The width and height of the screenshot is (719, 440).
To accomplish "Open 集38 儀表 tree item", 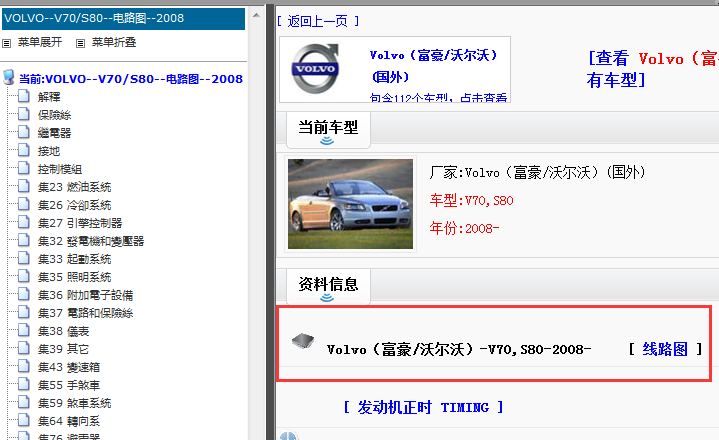I will coord(64,331).
